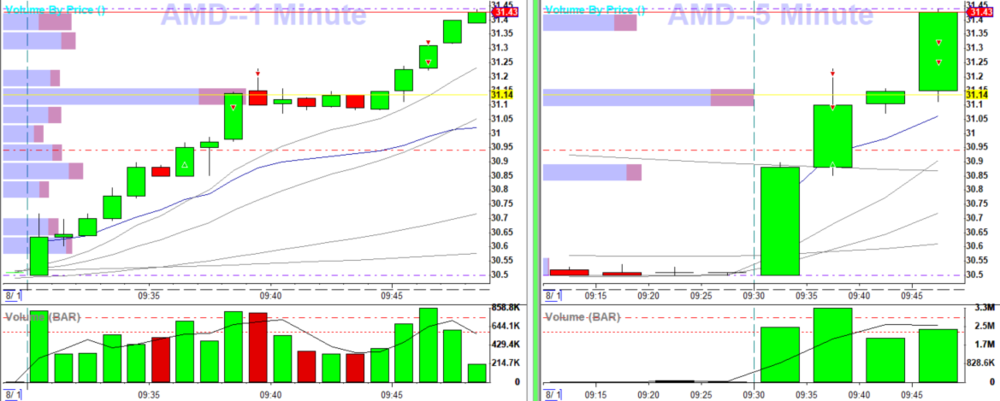This screenshot has height=401, width=1000.
Task: Click the 09:40 time label on 1-minute price axis
Action: click(270, 296)
